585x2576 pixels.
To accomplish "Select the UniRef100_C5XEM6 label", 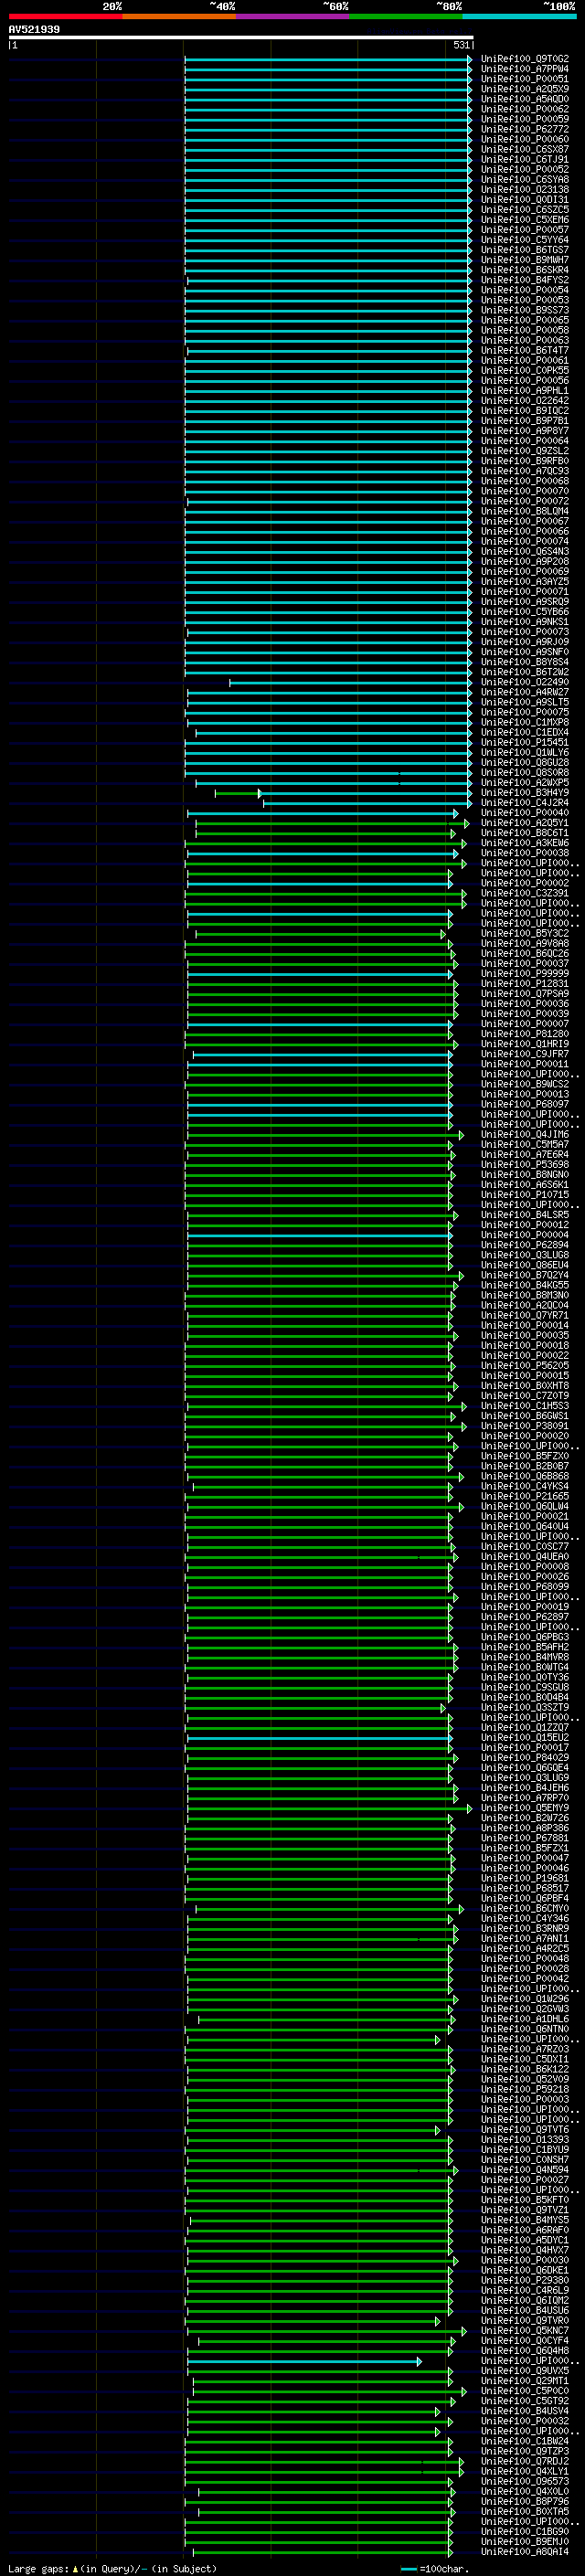I will point(525,219).
